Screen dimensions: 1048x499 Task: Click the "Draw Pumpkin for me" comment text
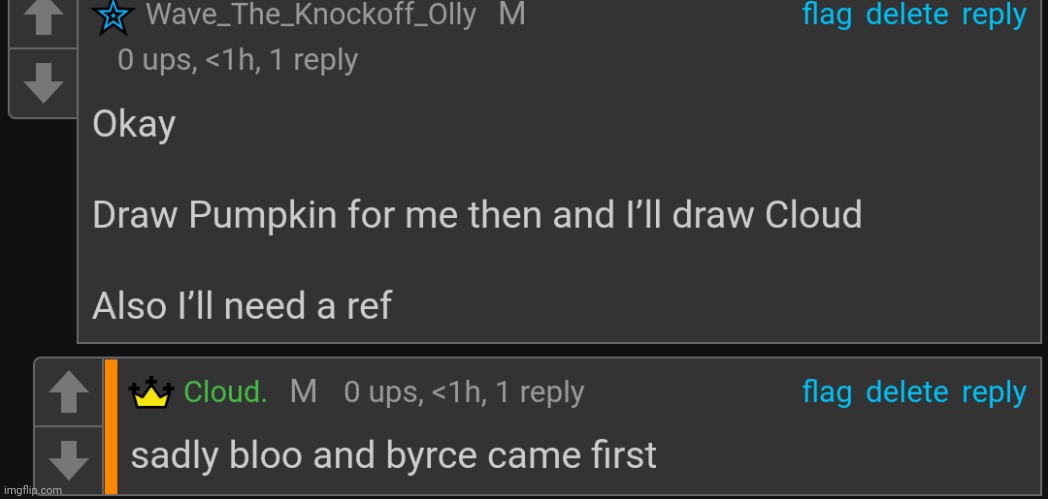pos(477,215)
